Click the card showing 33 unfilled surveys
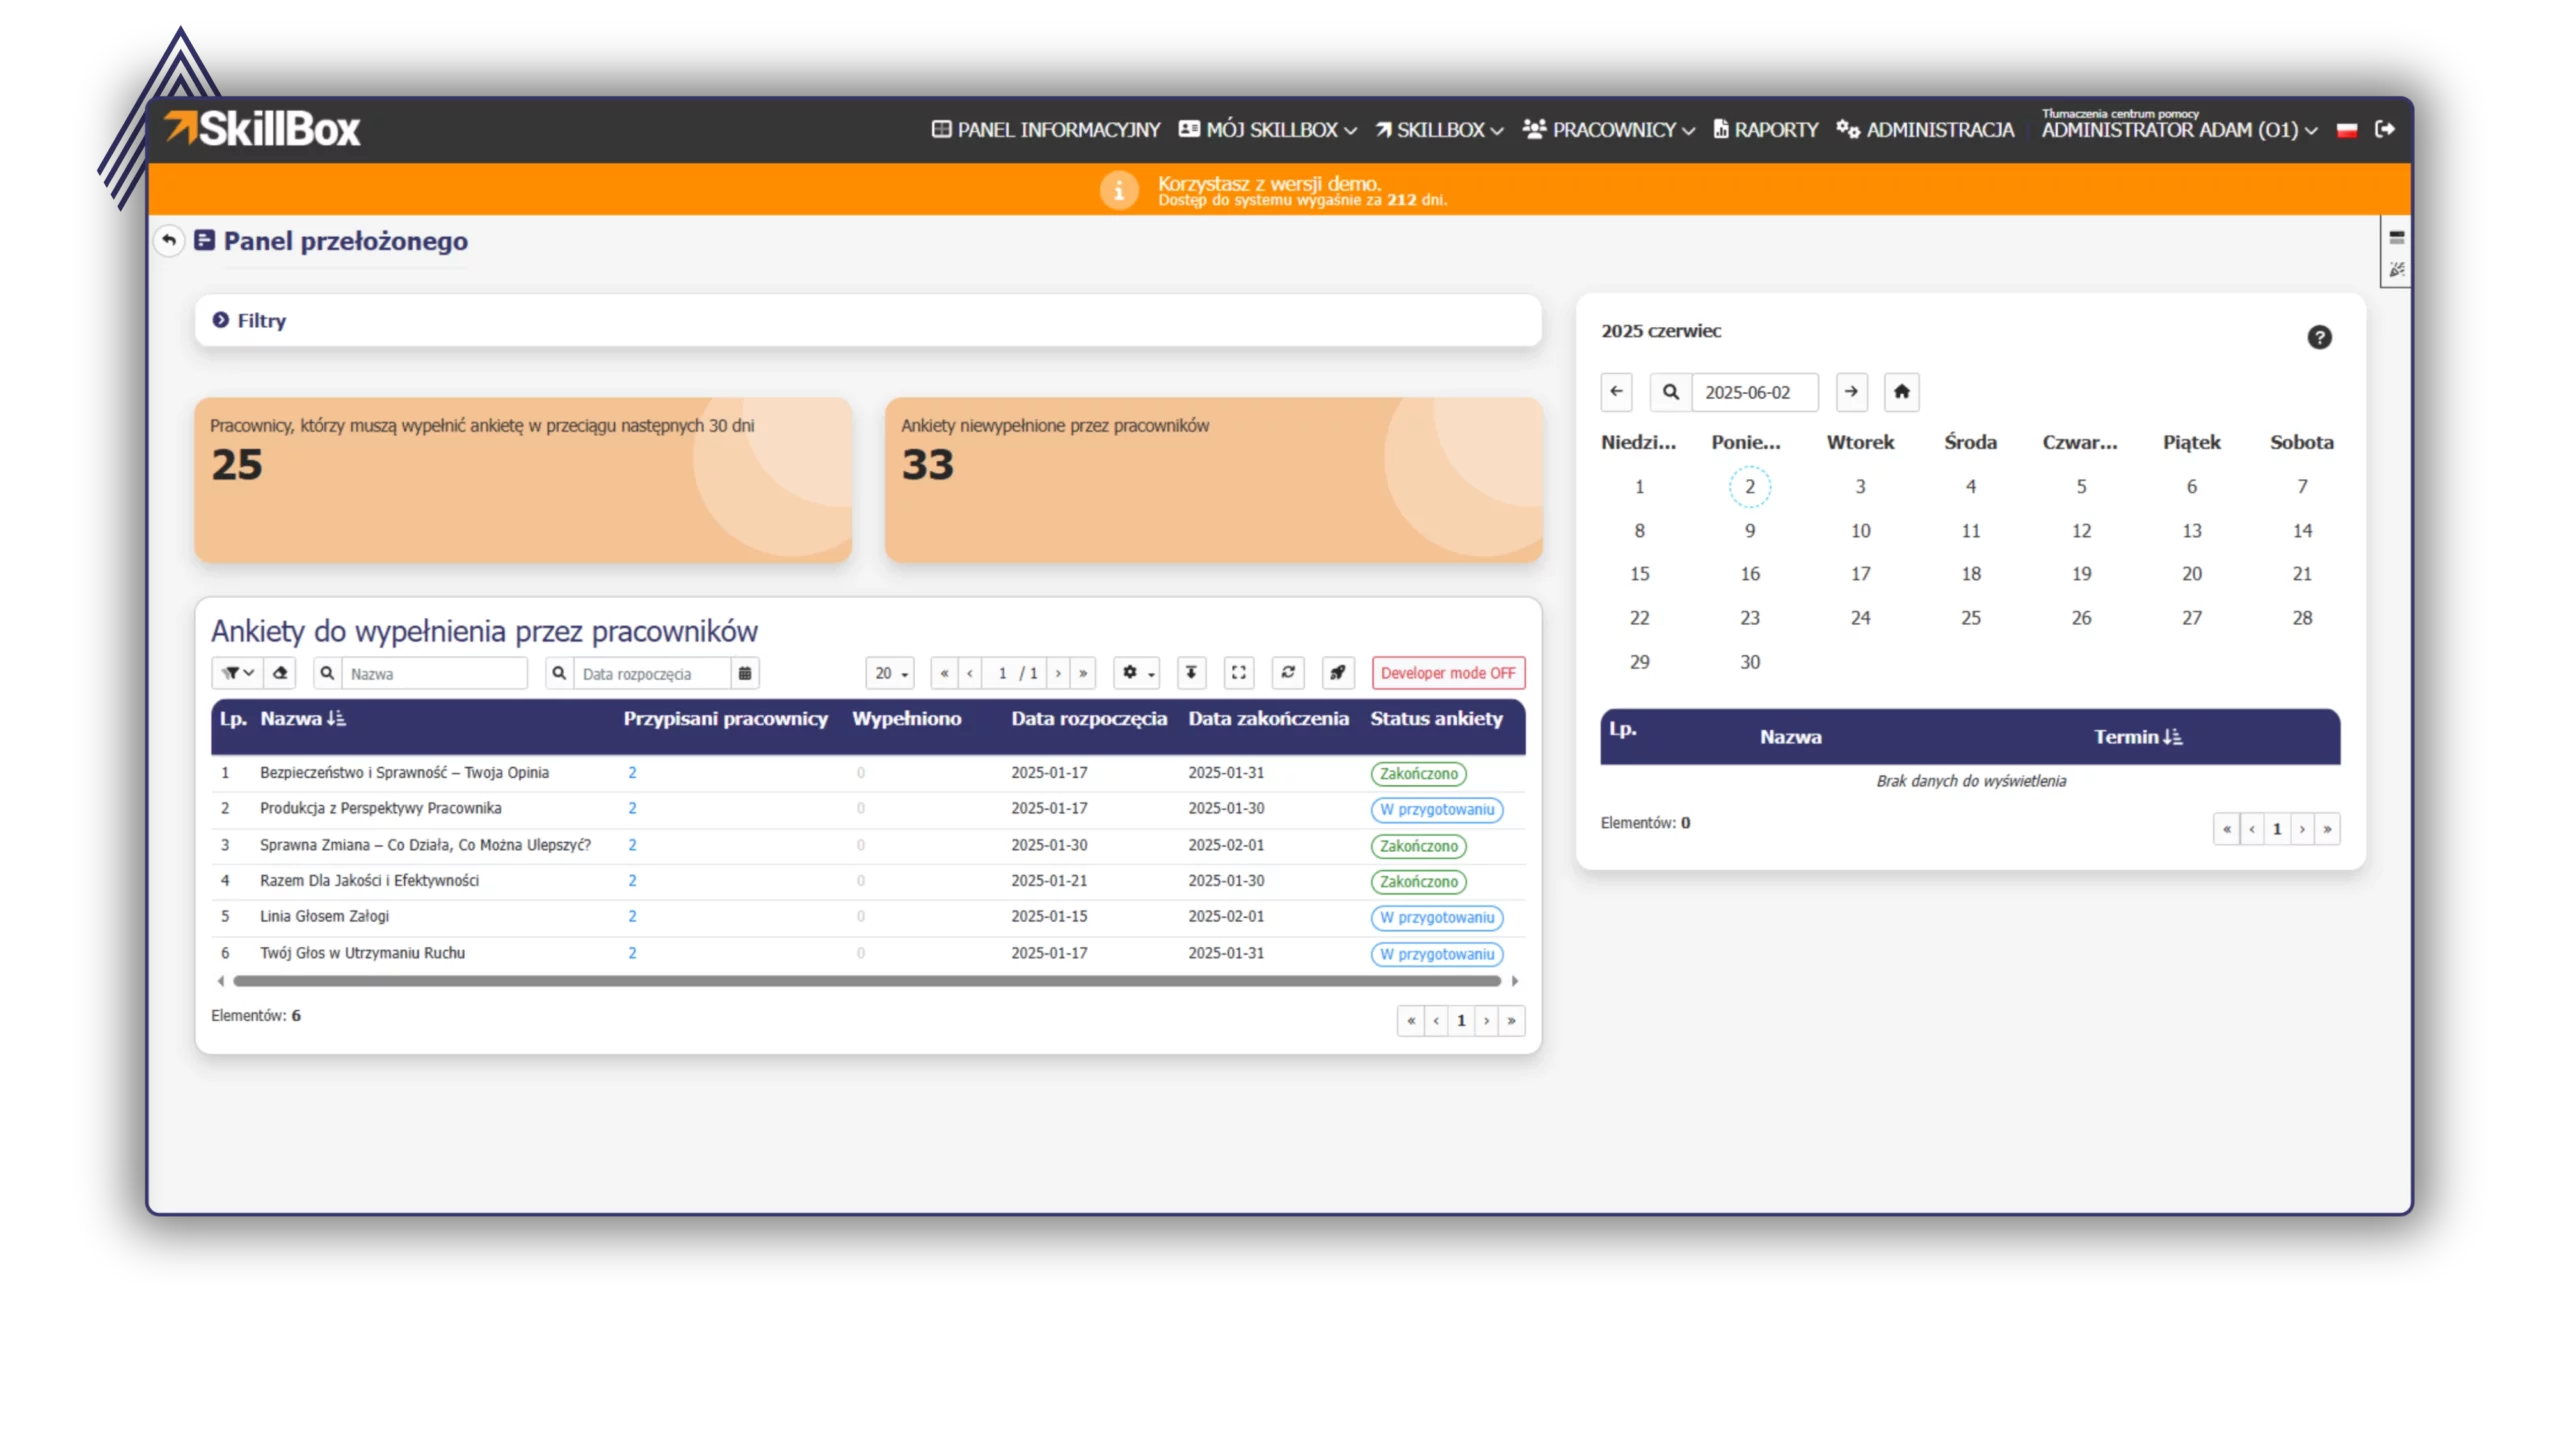Viewport: 2560px width, 1440px height. [1213, 480]
